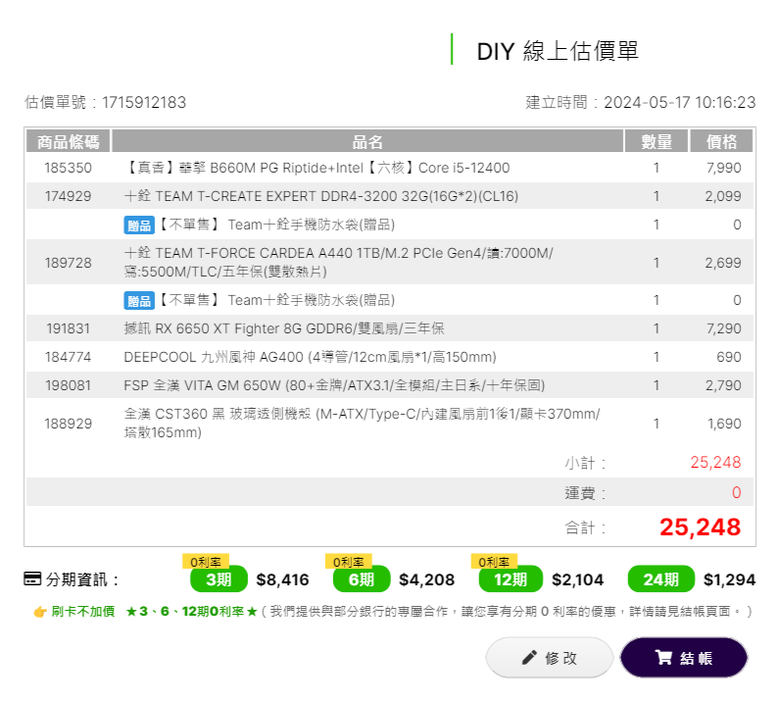This screenshot has width=780, height=702.
Task: Click the 修改 edit button
Action: (x=549, y=658)
